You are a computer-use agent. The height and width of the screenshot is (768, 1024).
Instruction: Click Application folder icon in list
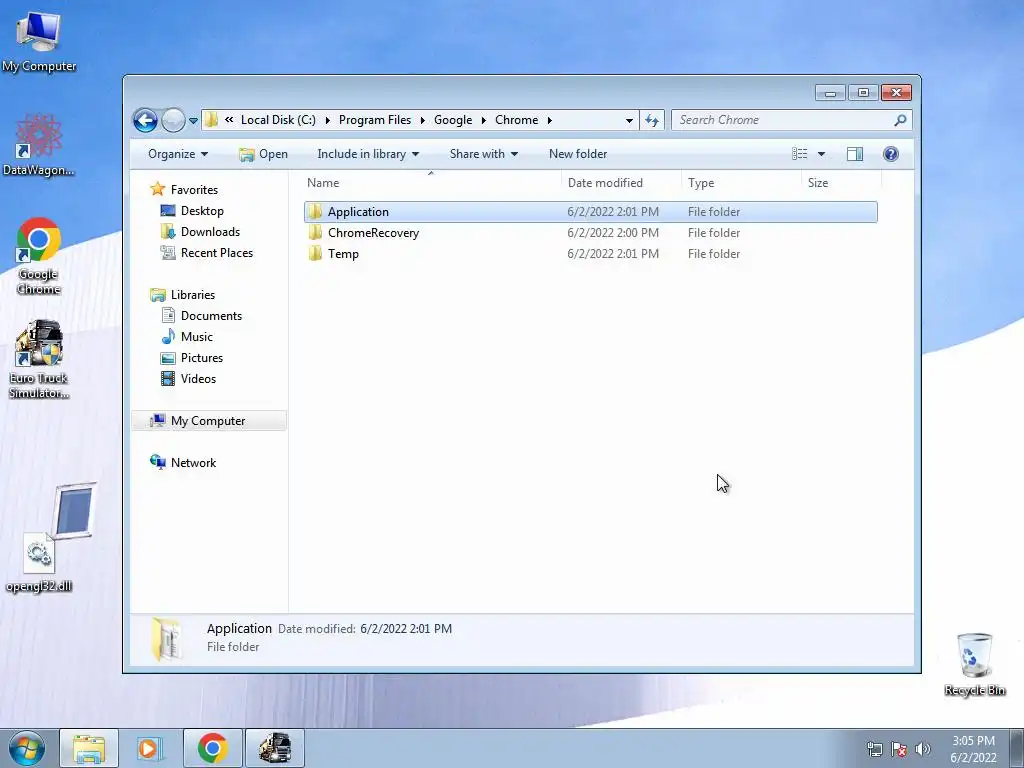315,212
